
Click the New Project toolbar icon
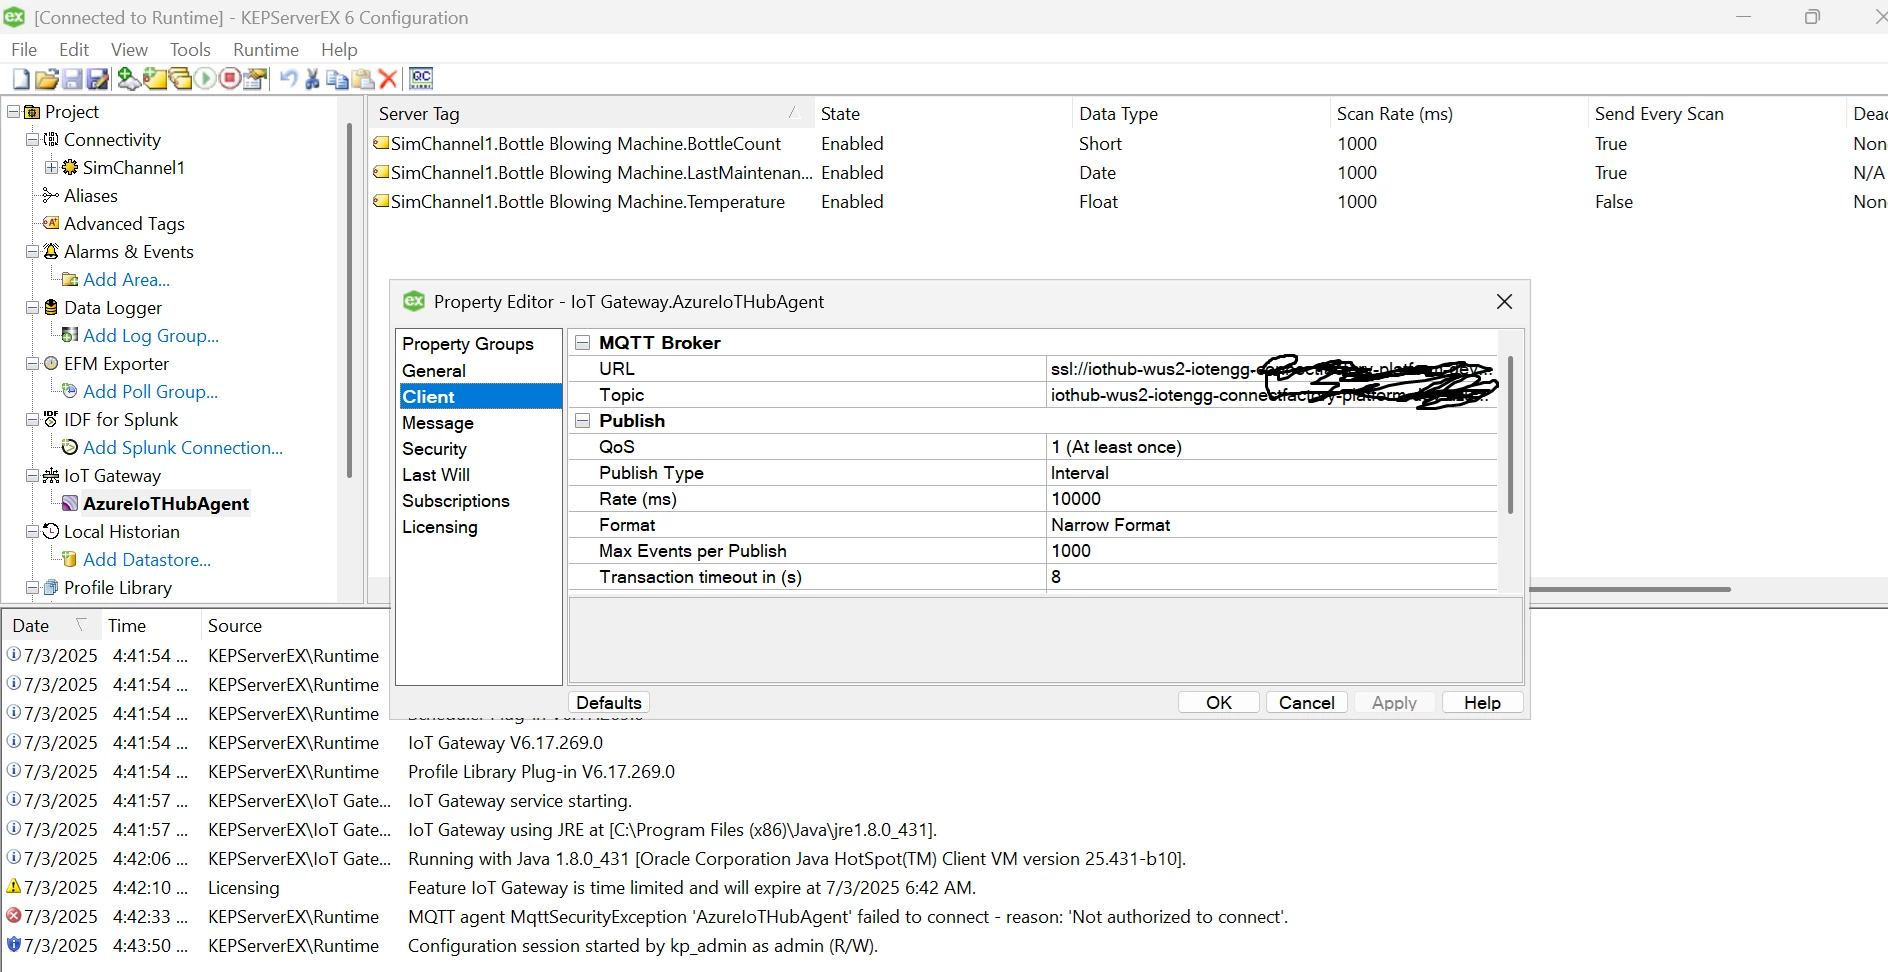tap(21, 79)
